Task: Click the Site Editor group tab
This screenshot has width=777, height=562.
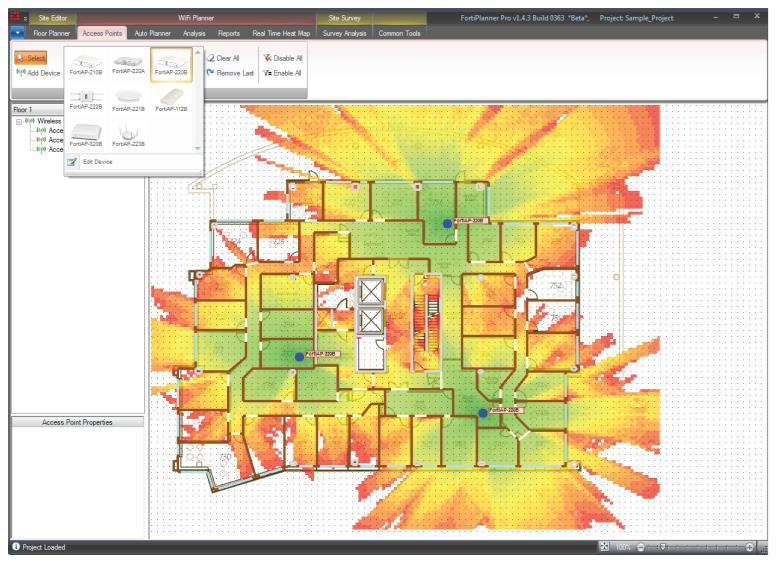Action: (x=53, y=18)
